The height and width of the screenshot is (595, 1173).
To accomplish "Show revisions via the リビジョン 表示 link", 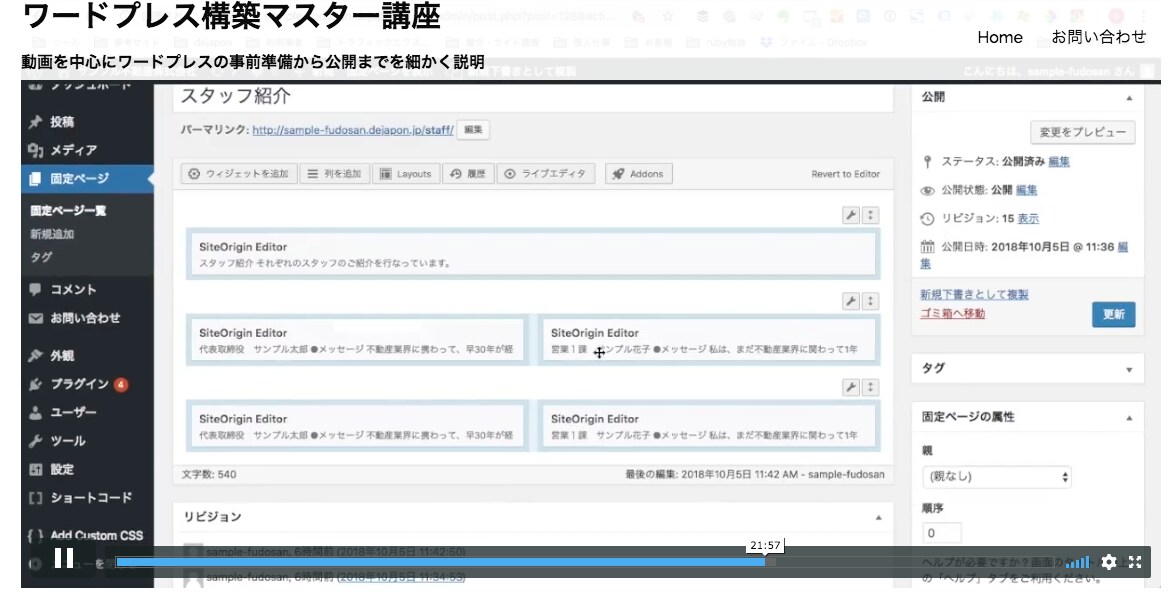I will click(x=1028, y=219).
